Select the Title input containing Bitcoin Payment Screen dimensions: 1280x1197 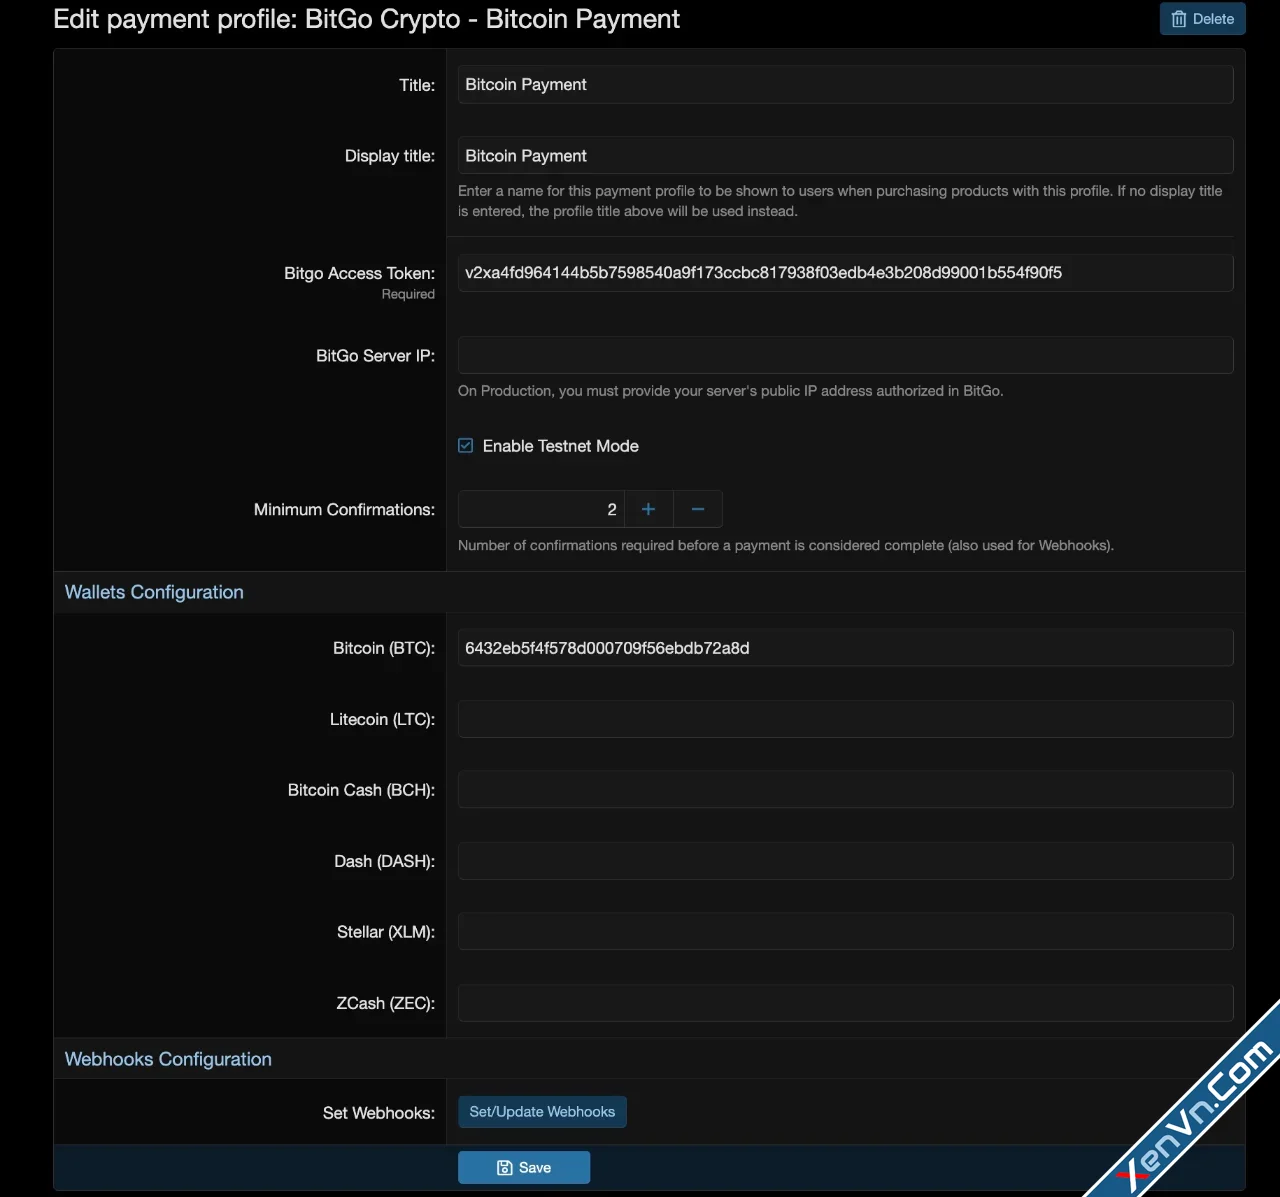click(845, 84)
